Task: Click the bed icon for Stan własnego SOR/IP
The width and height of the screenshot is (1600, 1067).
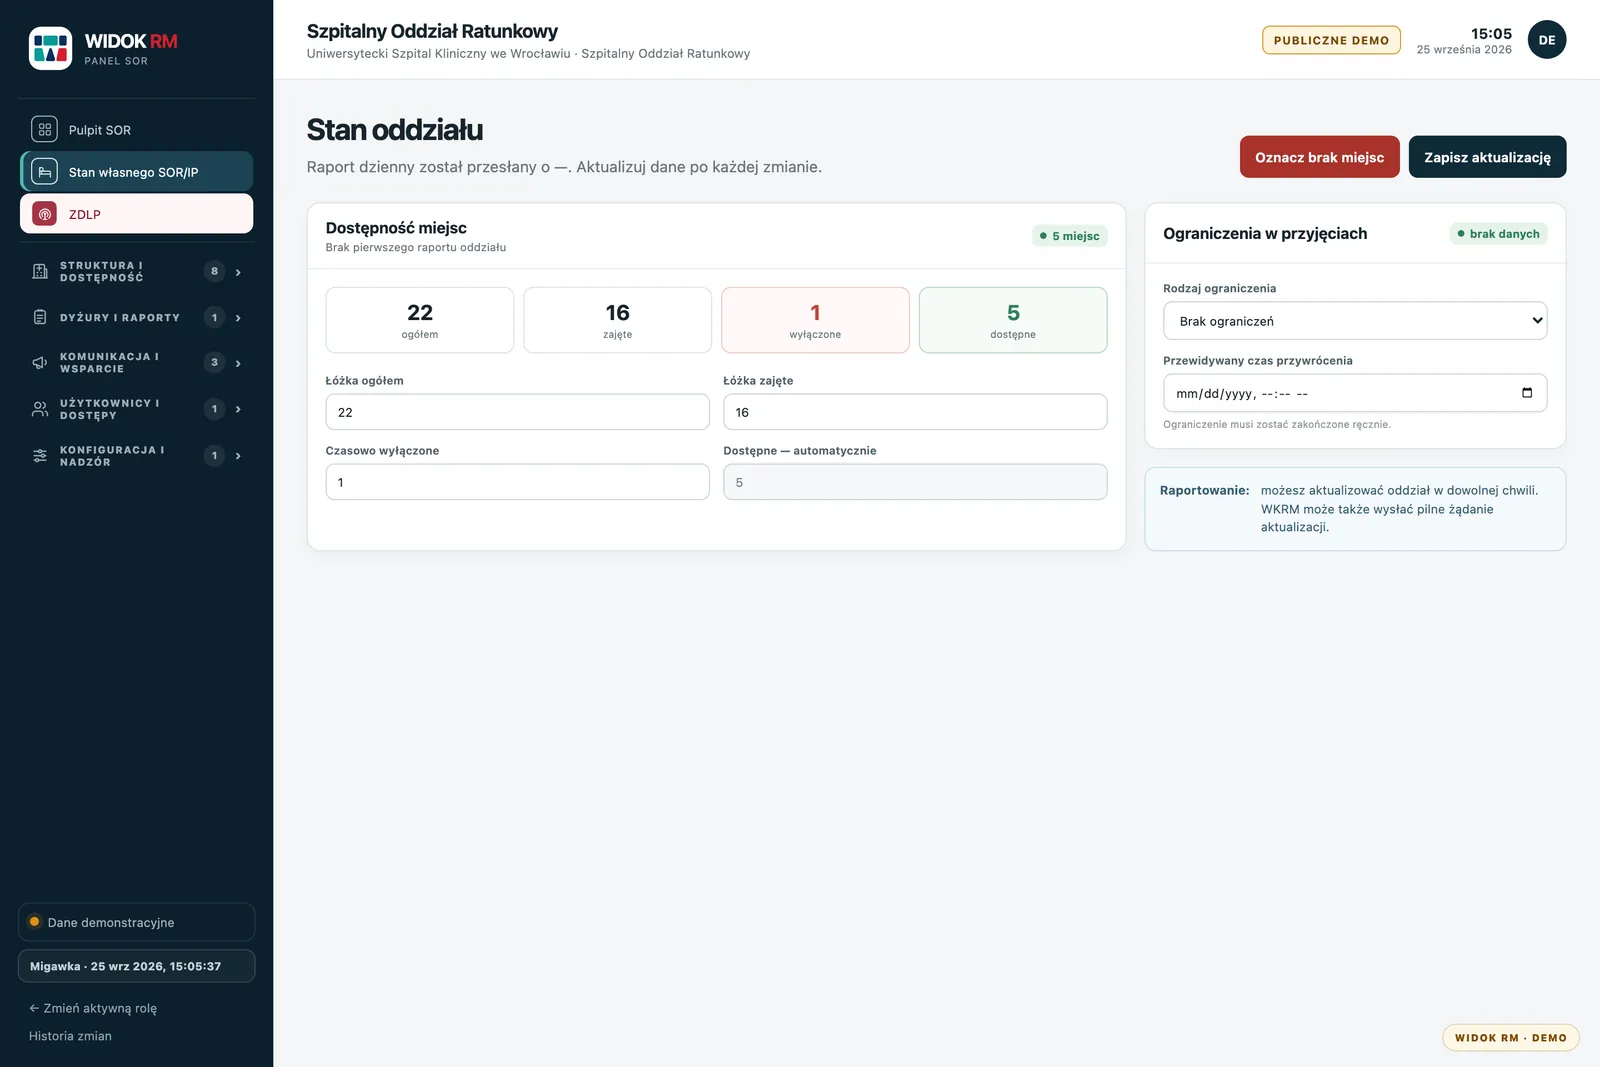Action: click(x=44, y=172)
